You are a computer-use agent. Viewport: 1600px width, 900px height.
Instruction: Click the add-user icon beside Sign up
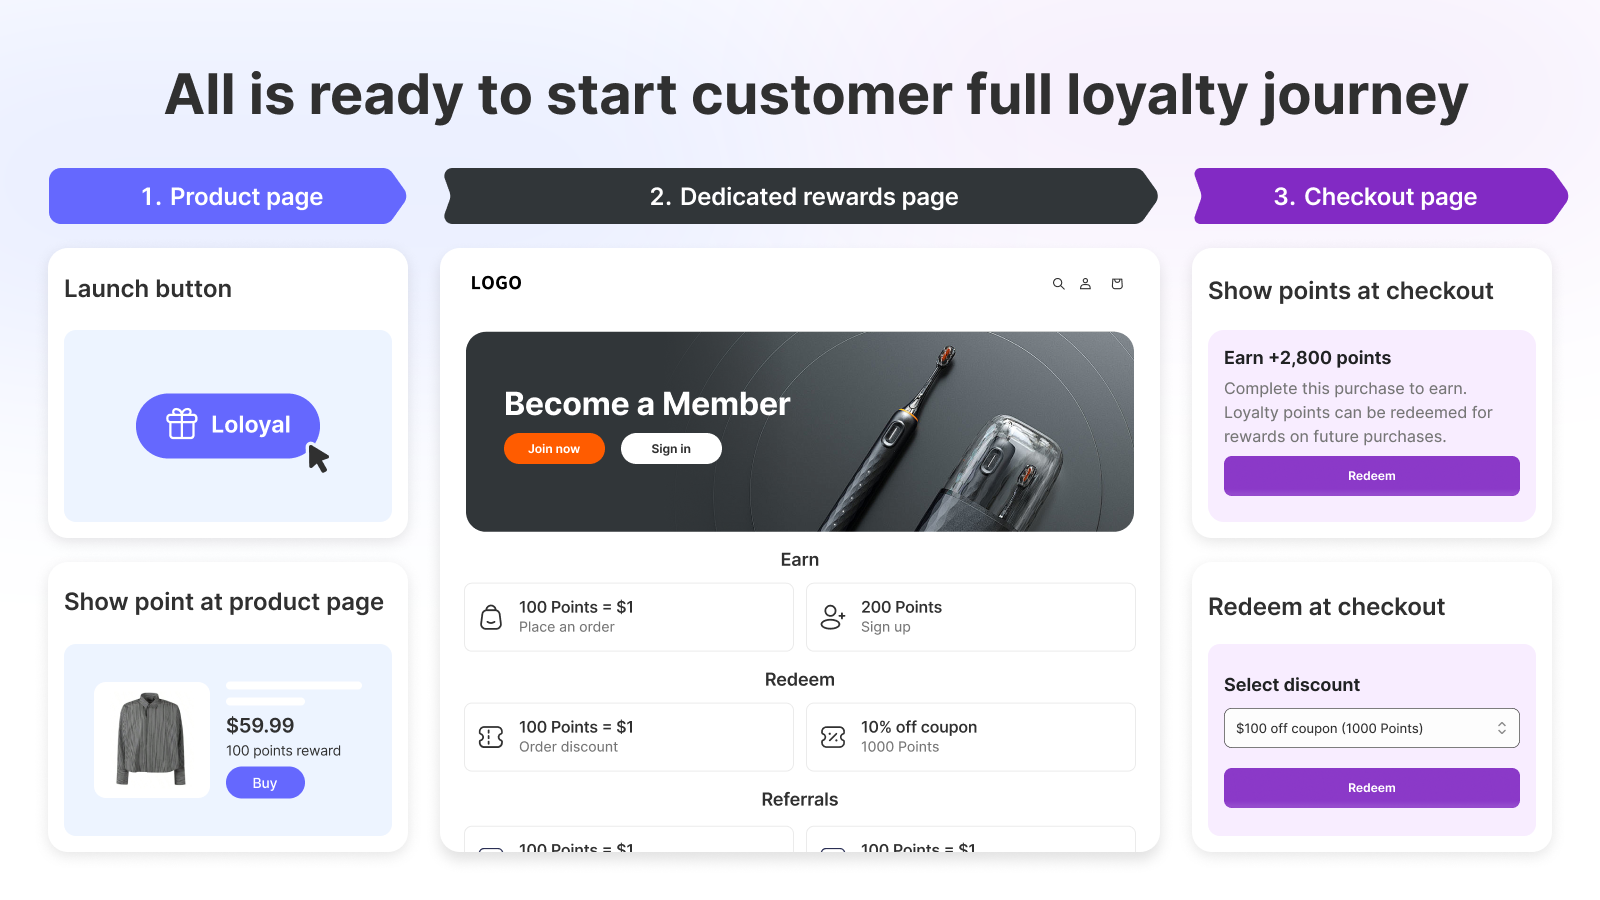tap(833, 617)
